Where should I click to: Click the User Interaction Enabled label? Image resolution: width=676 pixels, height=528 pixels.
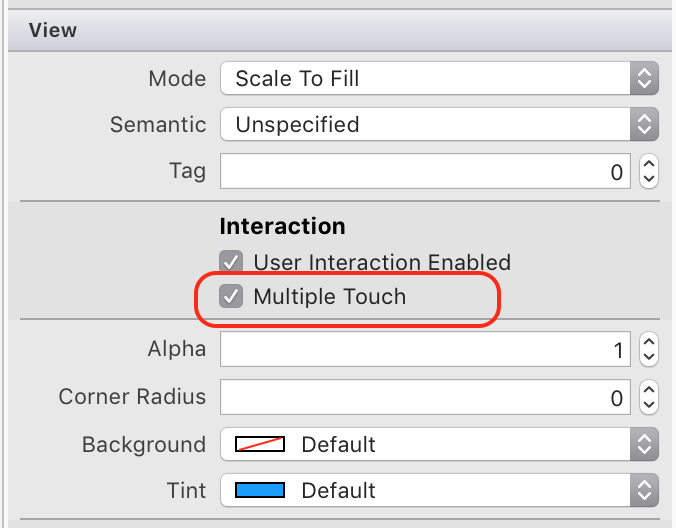click(x=382, y=262)
